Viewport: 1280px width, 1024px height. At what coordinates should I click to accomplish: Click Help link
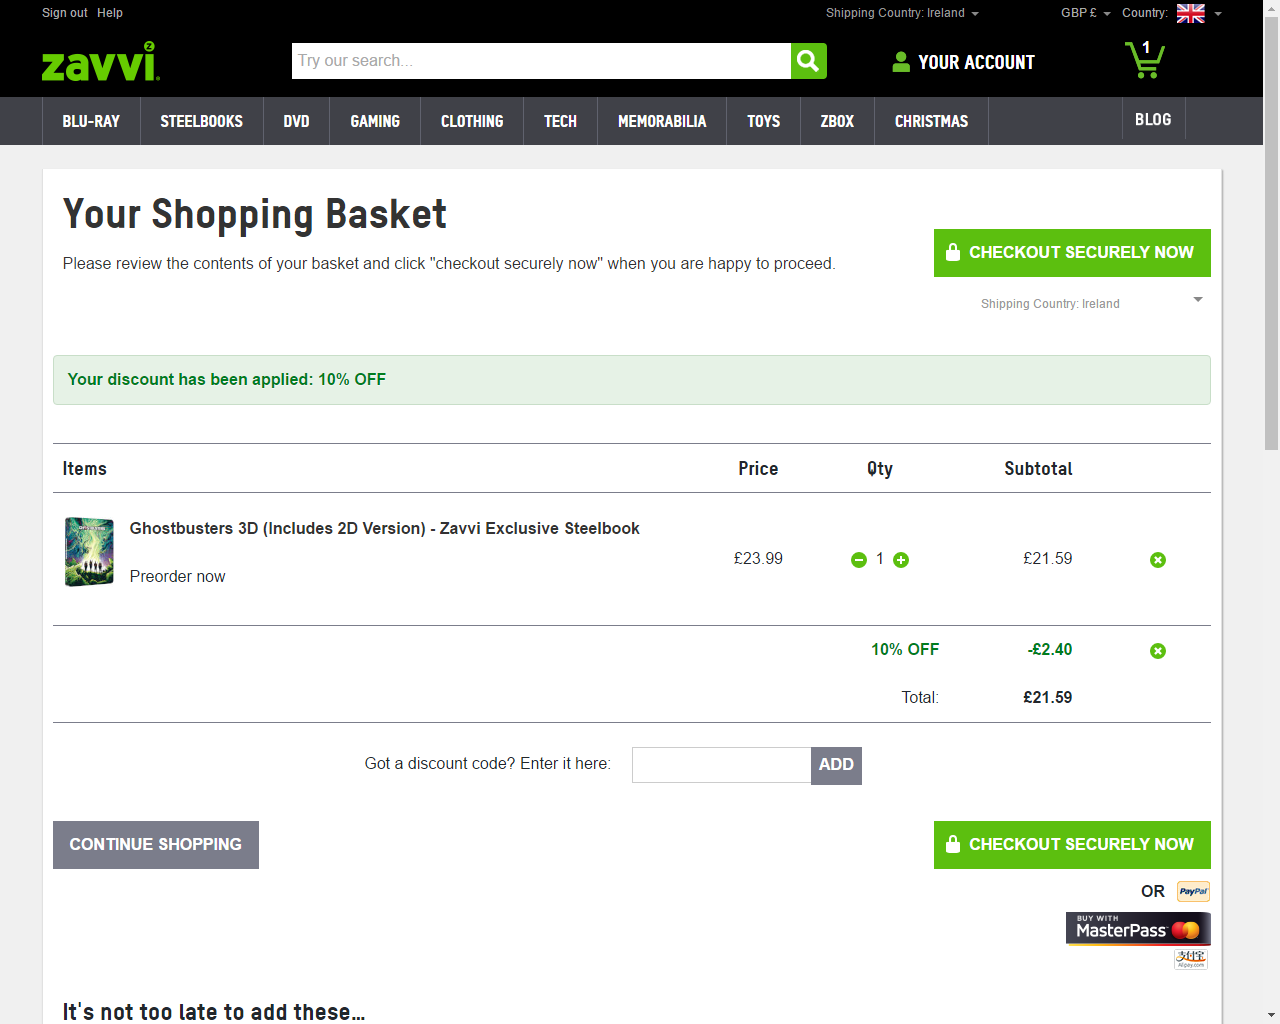110,13
